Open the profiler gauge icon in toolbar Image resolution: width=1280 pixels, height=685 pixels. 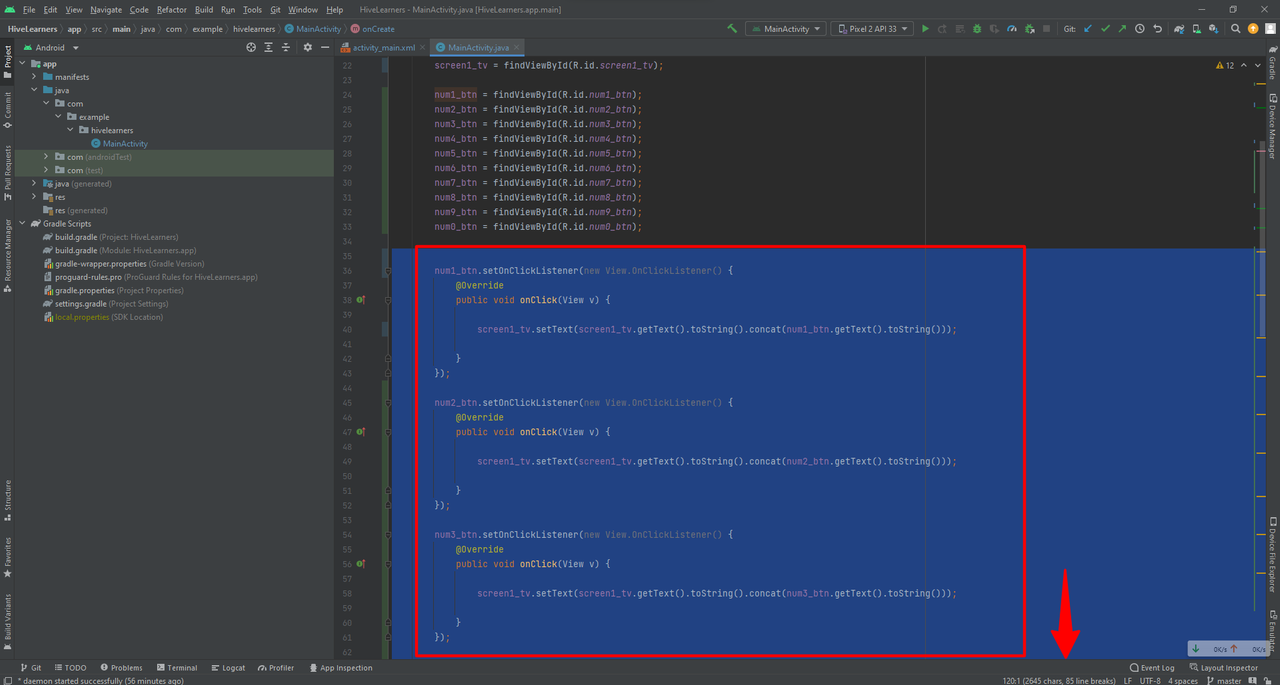click(1012, 29)
